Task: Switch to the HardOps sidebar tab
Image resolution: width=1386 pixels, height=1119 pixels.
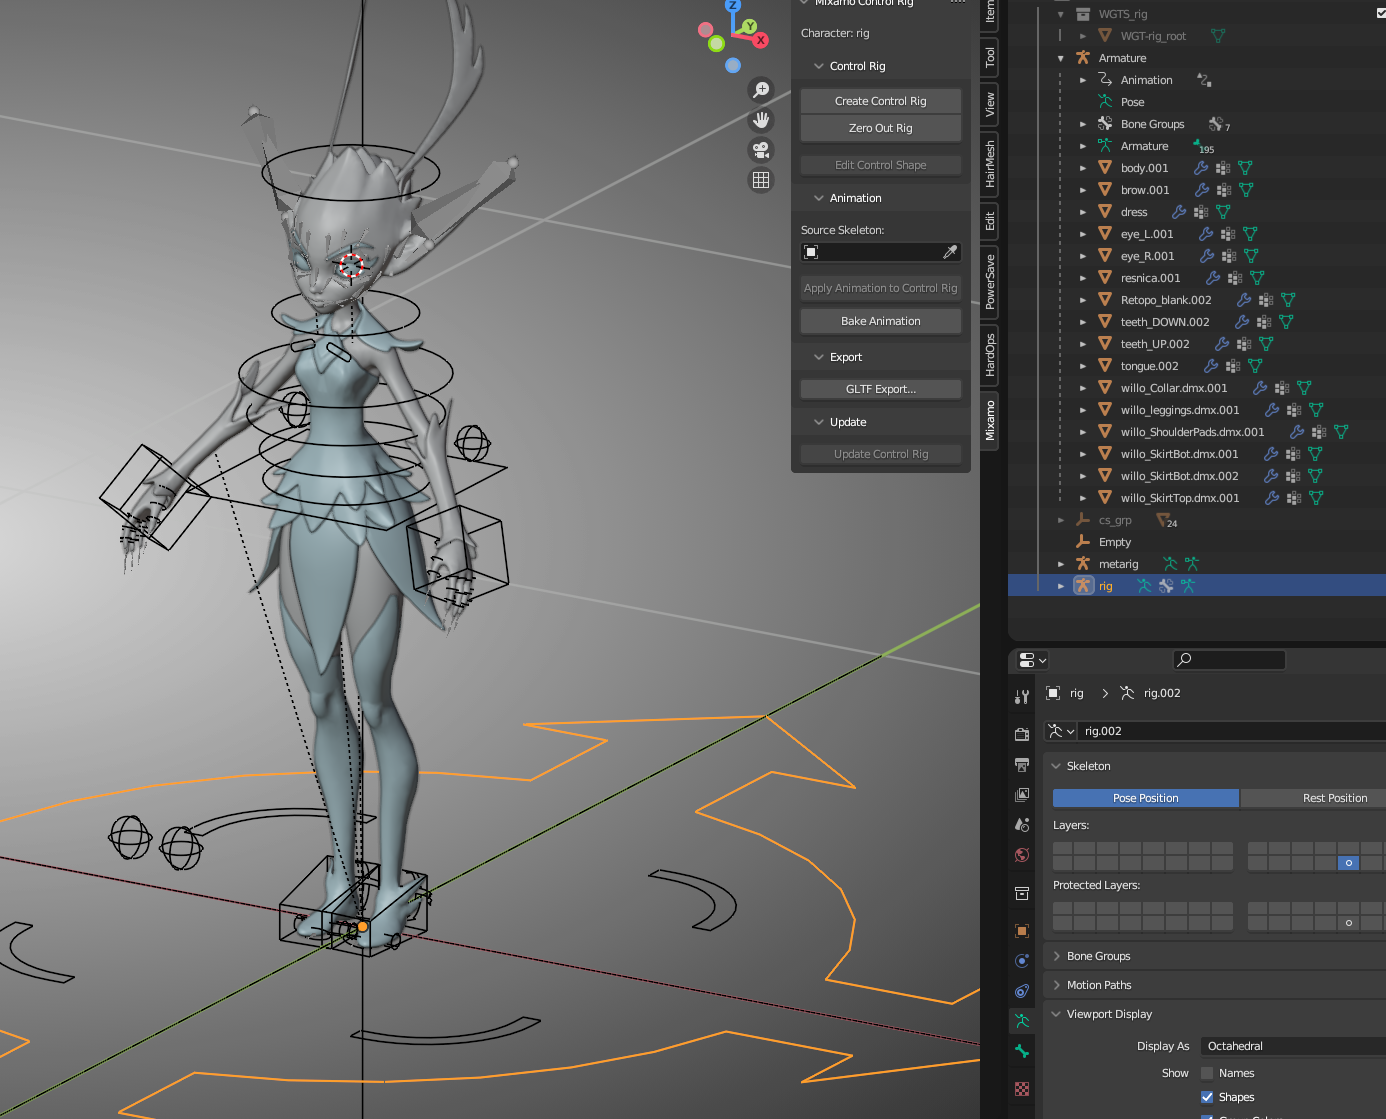Action: (x=990, y=355)
